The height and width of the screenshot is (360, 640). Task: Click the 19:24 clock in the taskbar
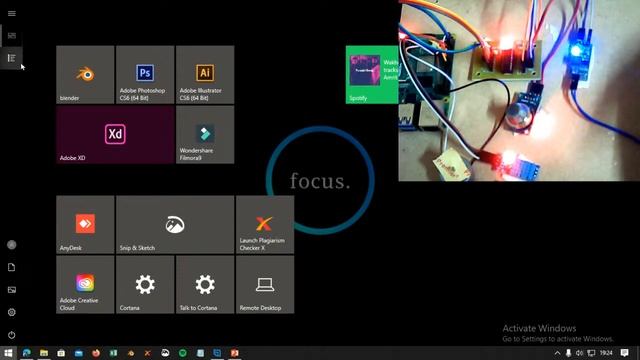(x=607, y=353)
